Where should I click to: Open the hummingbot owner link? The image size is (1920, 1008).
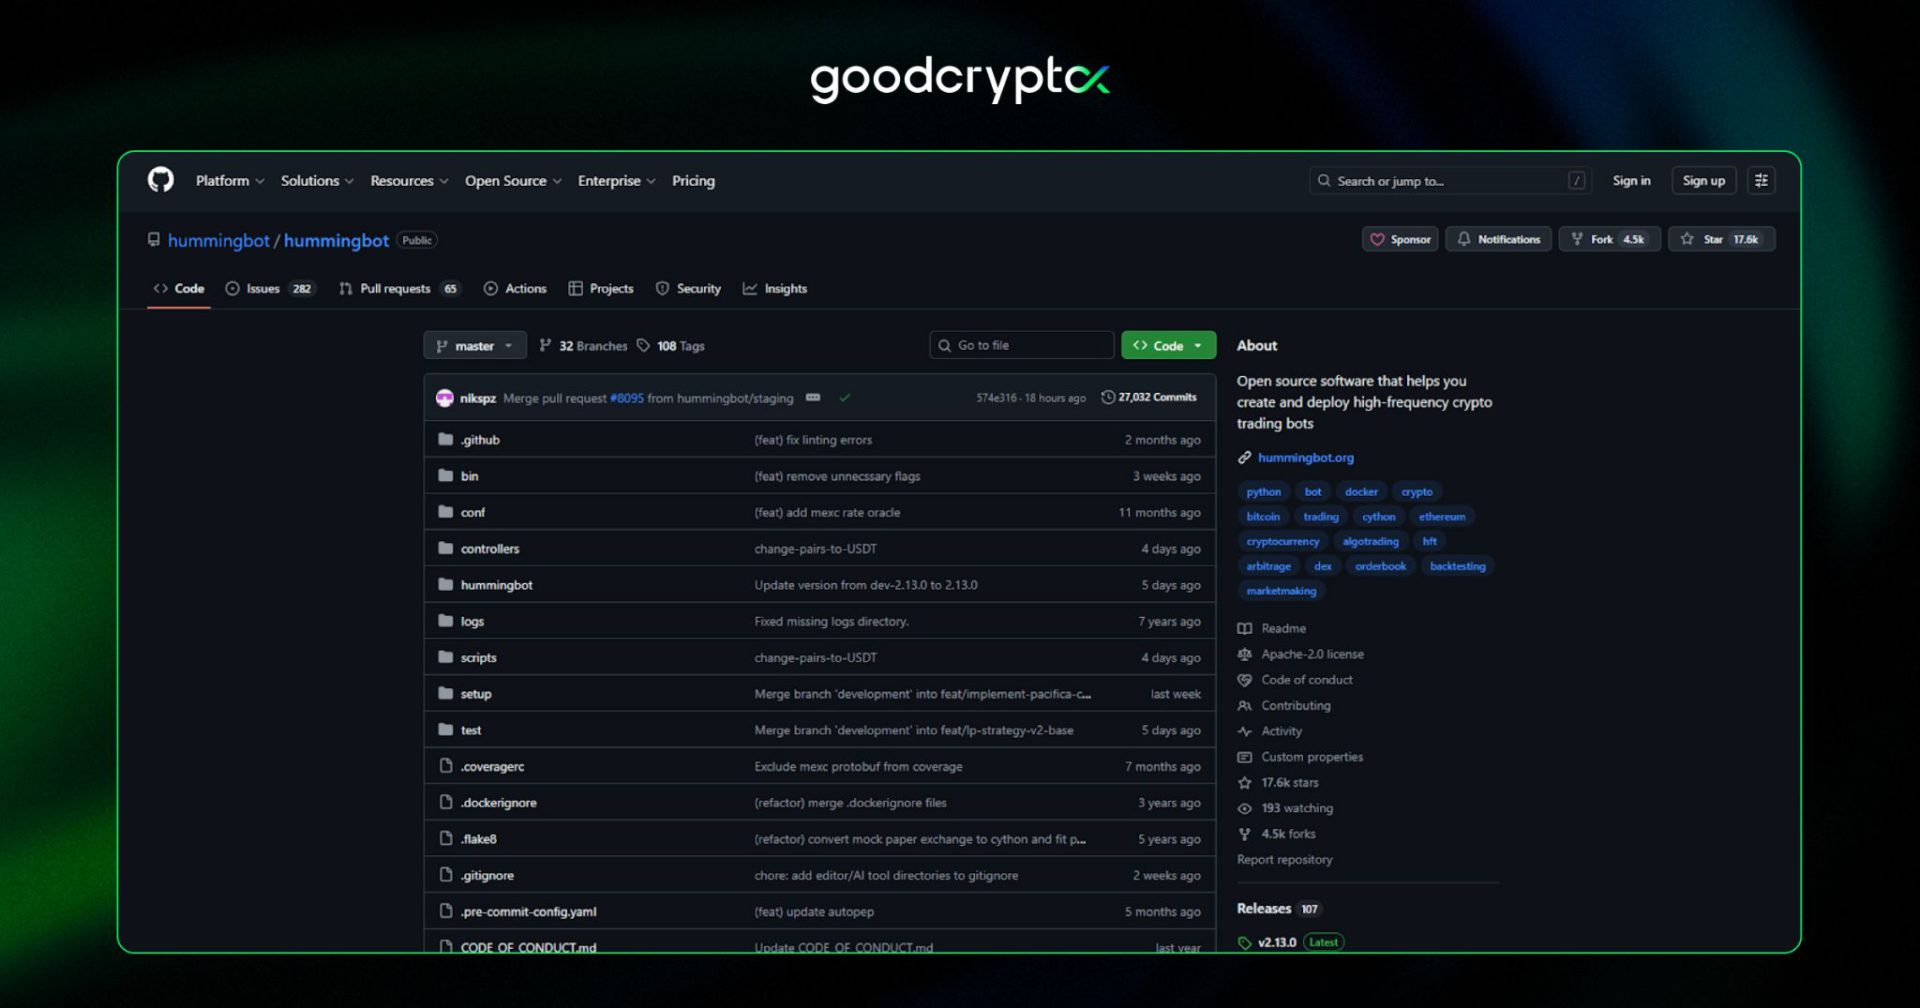point(218,241)
